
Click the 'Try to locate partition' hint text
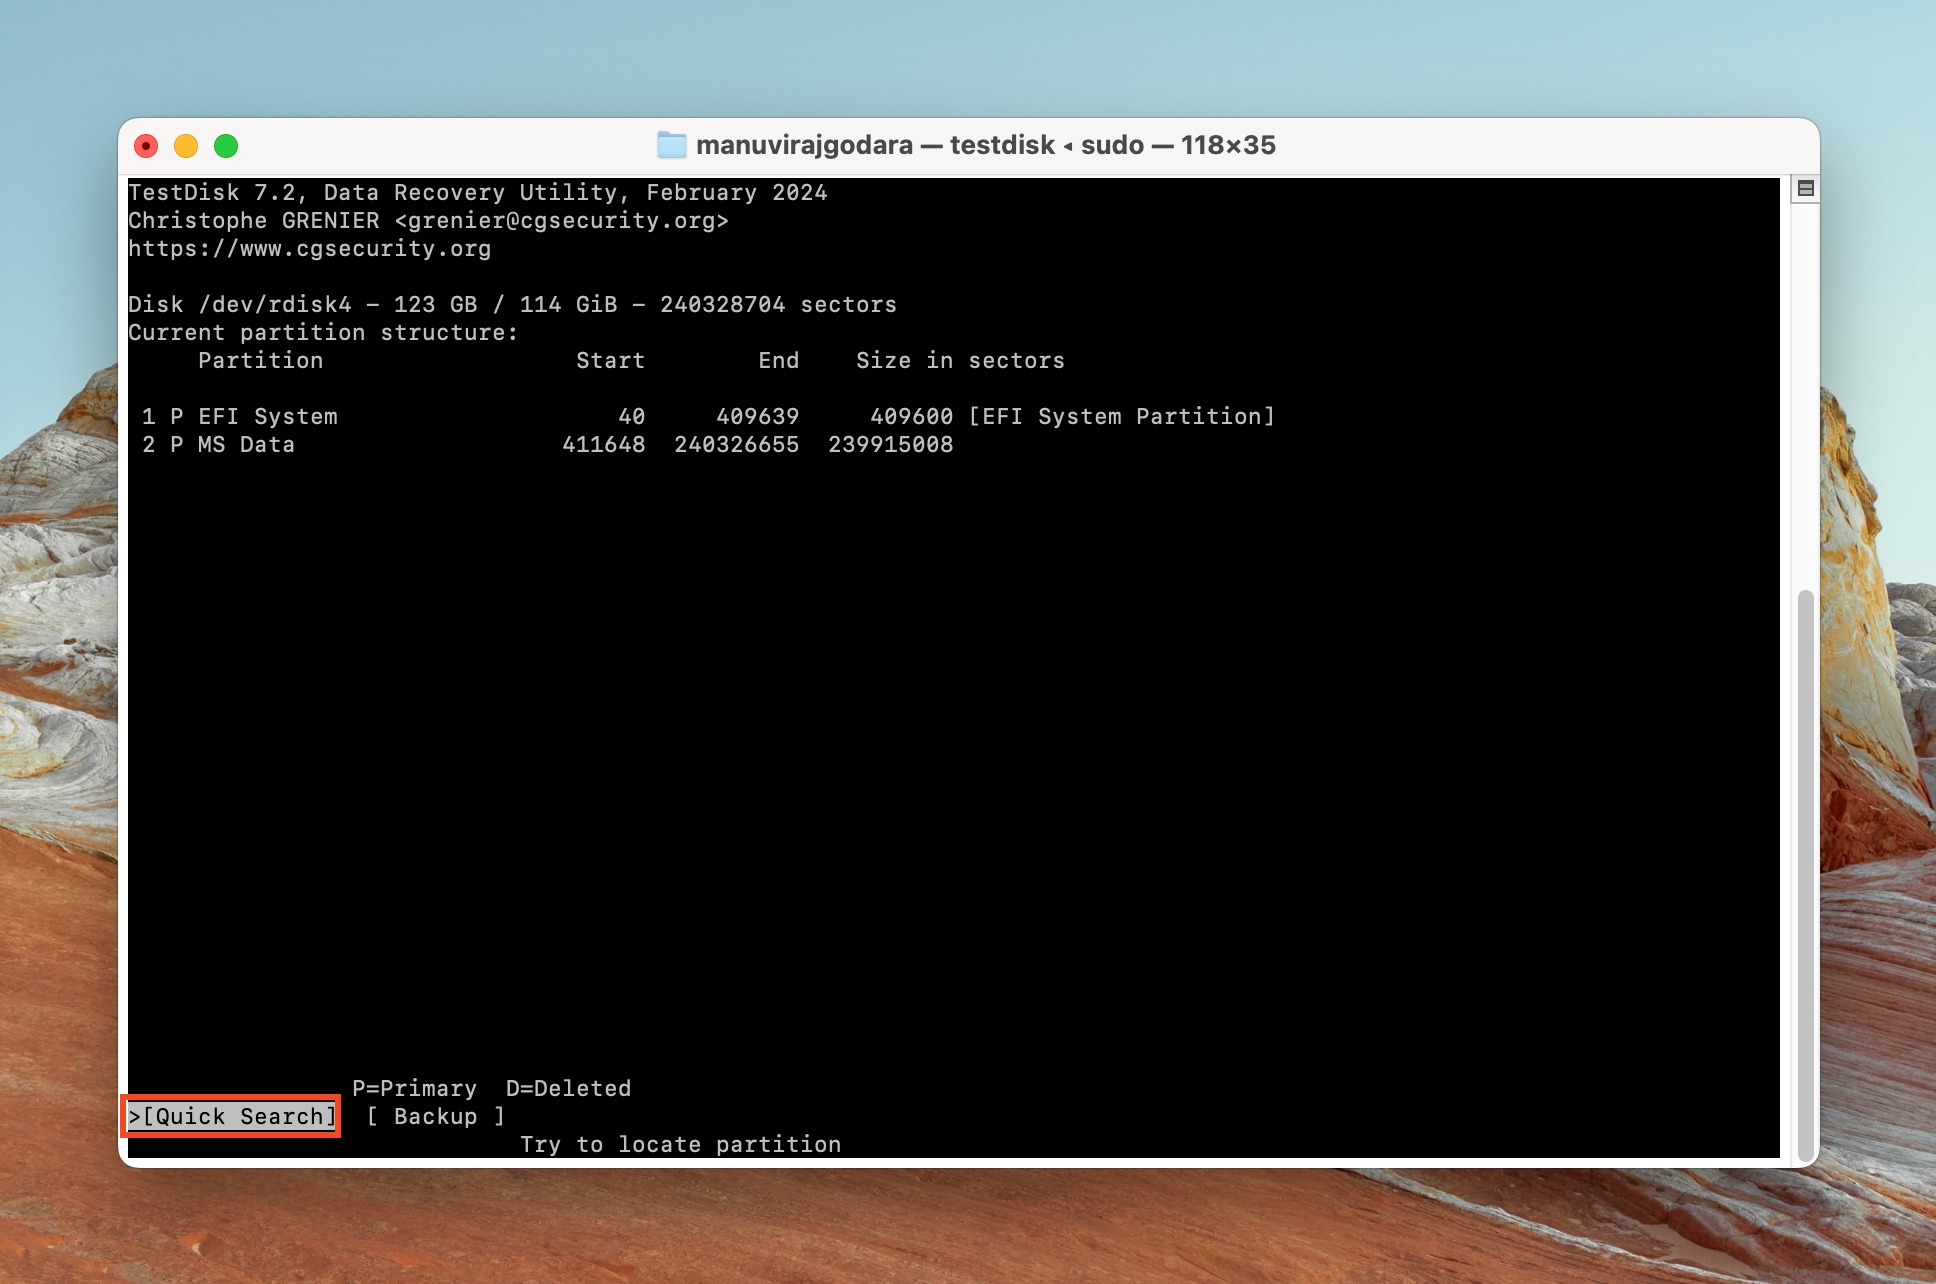[x=680, y=1144]
